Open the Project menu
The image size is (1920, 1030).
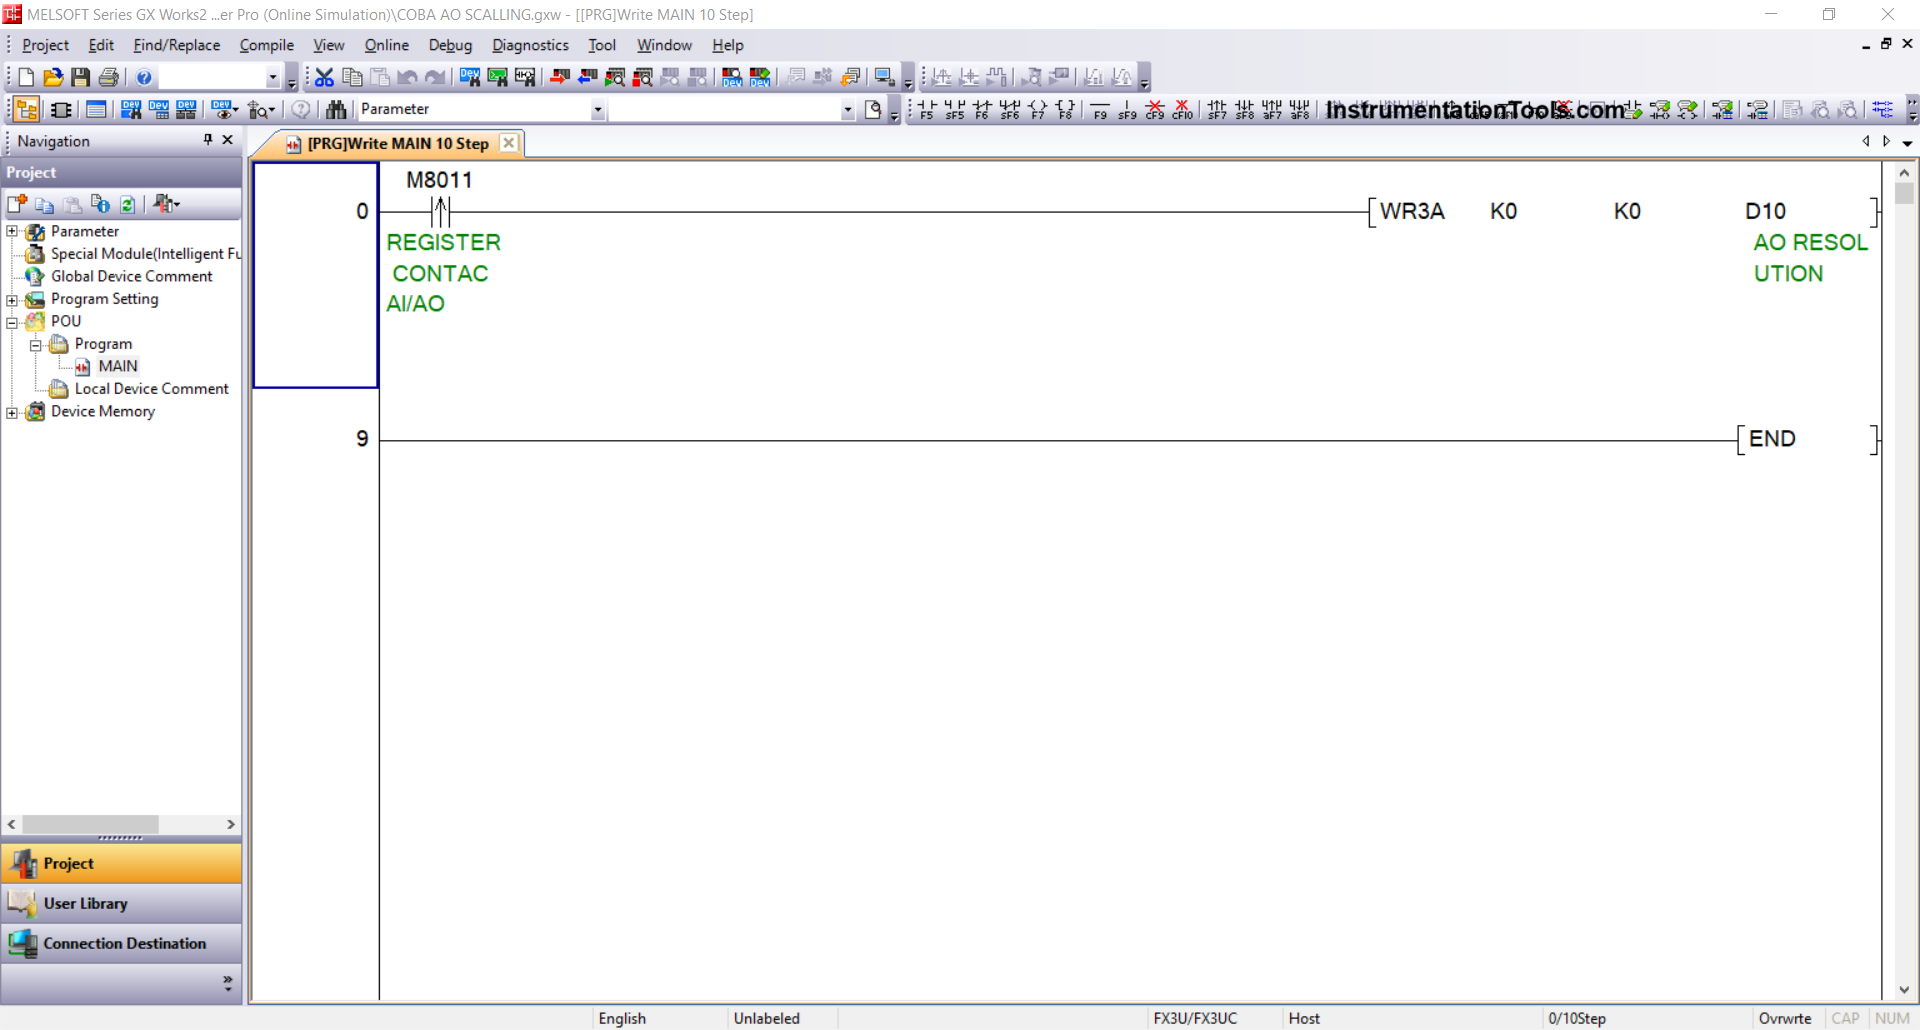tap(45, 45)
